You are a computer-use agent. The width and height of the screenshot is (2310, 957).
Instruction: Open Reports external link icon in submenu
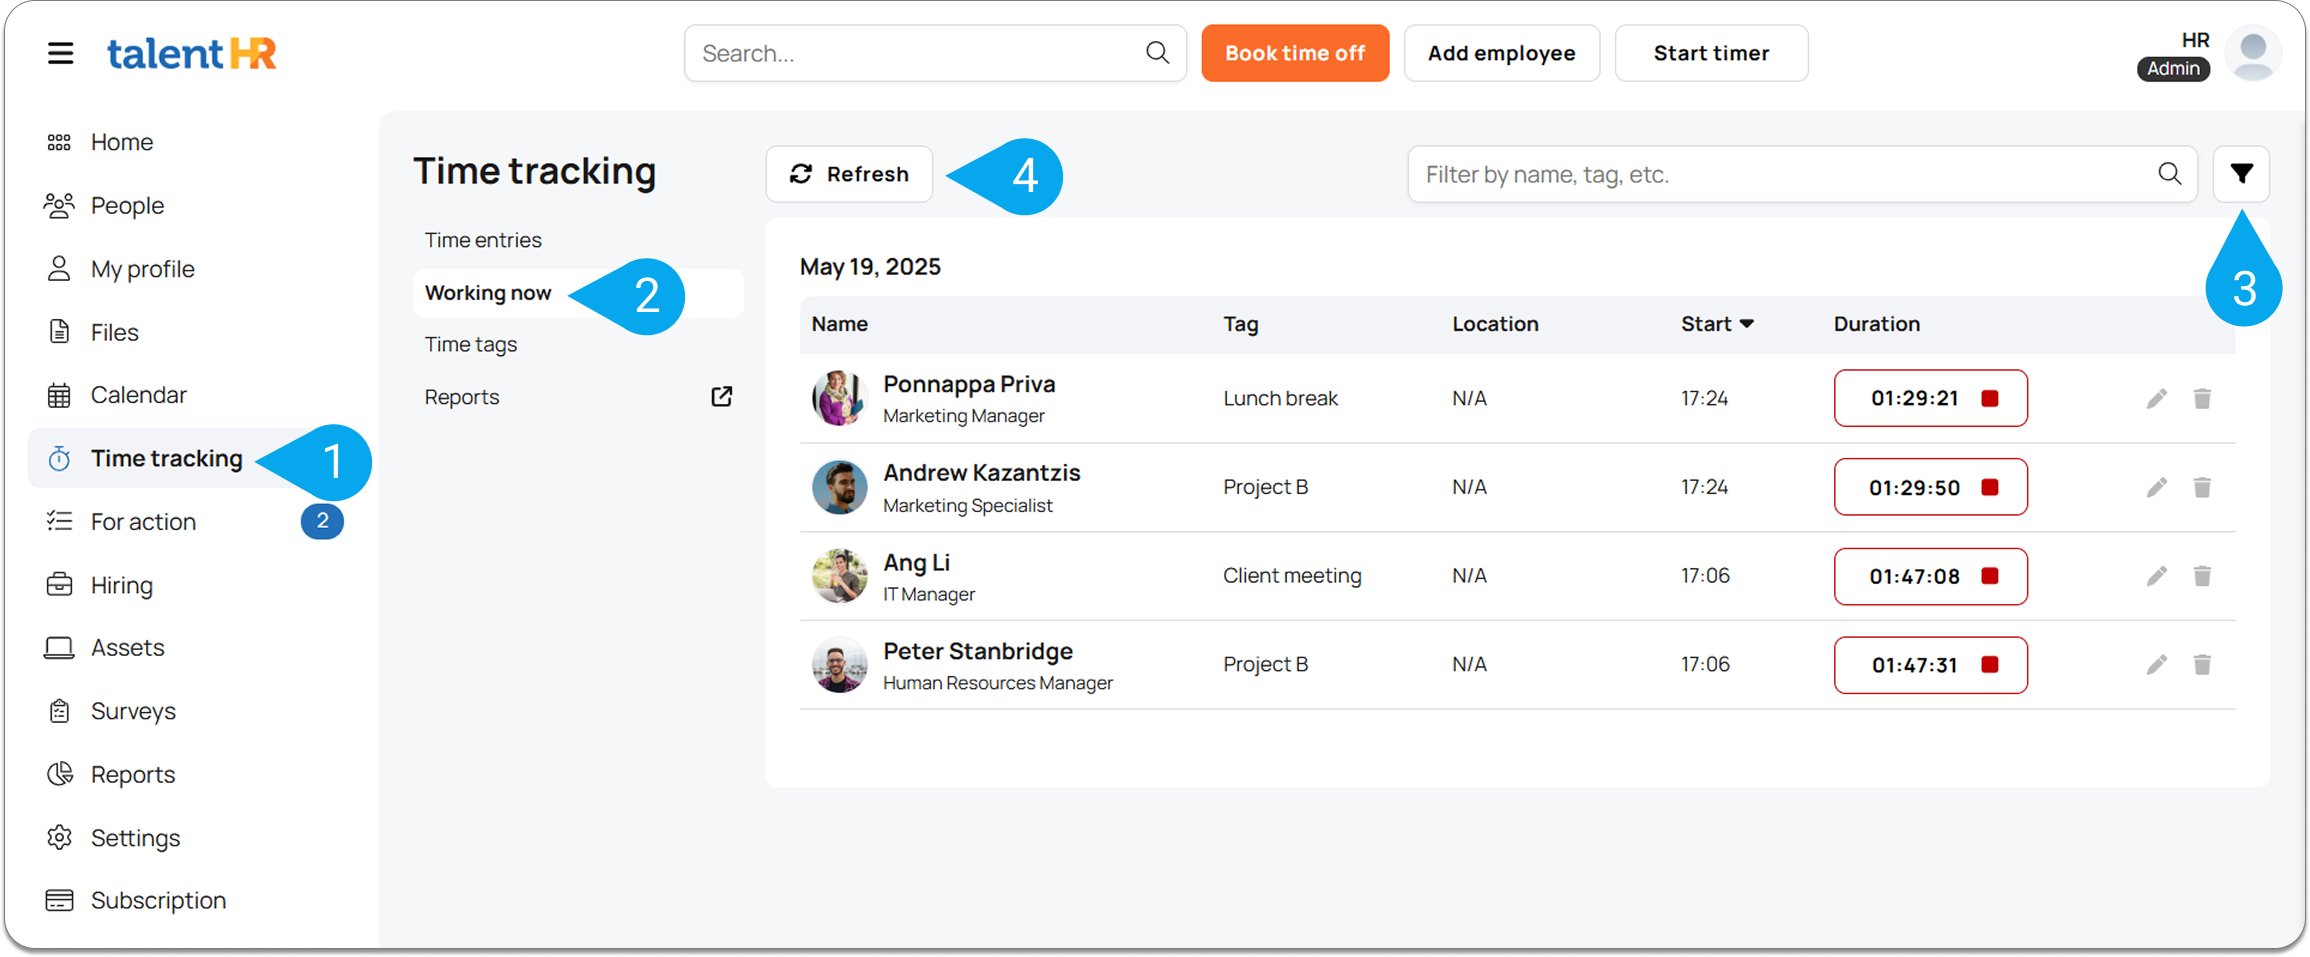(721, 397)
